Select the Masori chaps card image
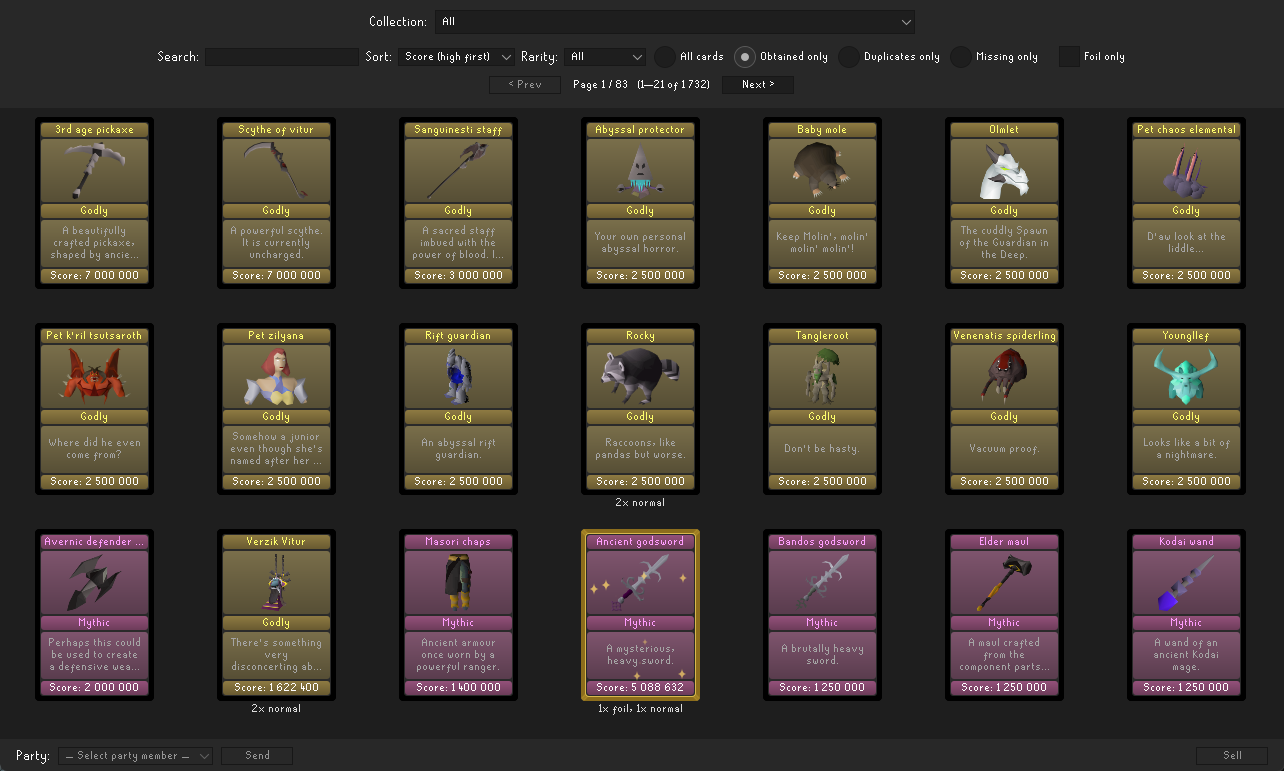Viewport: 1284px width, 771px height. pyautogui.click(x=458, y=582)
